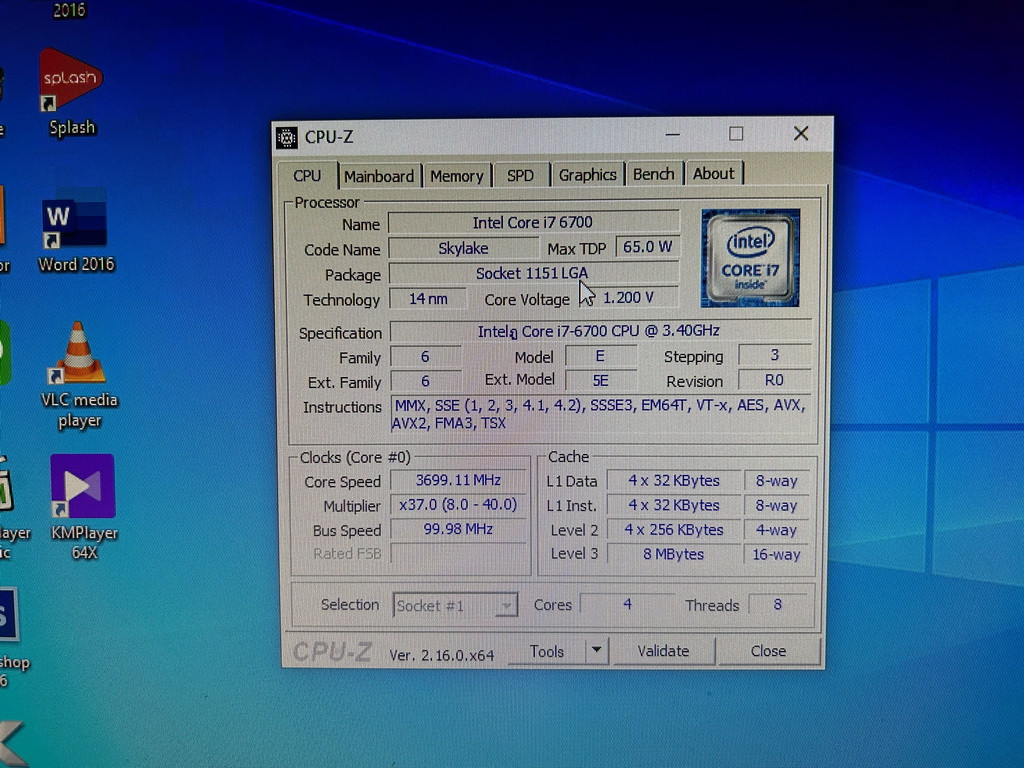Click the Tools button
The width and height of the screenshot is (1024, 768).
point(547,651)
